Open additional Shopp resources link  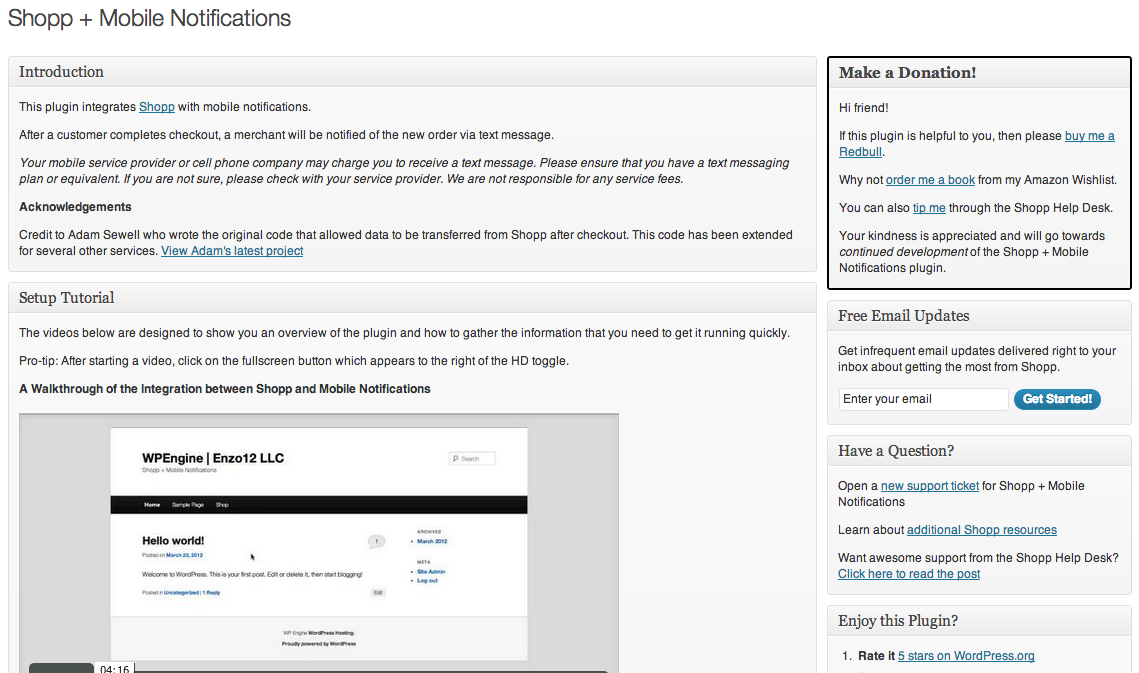click(981, 530)
